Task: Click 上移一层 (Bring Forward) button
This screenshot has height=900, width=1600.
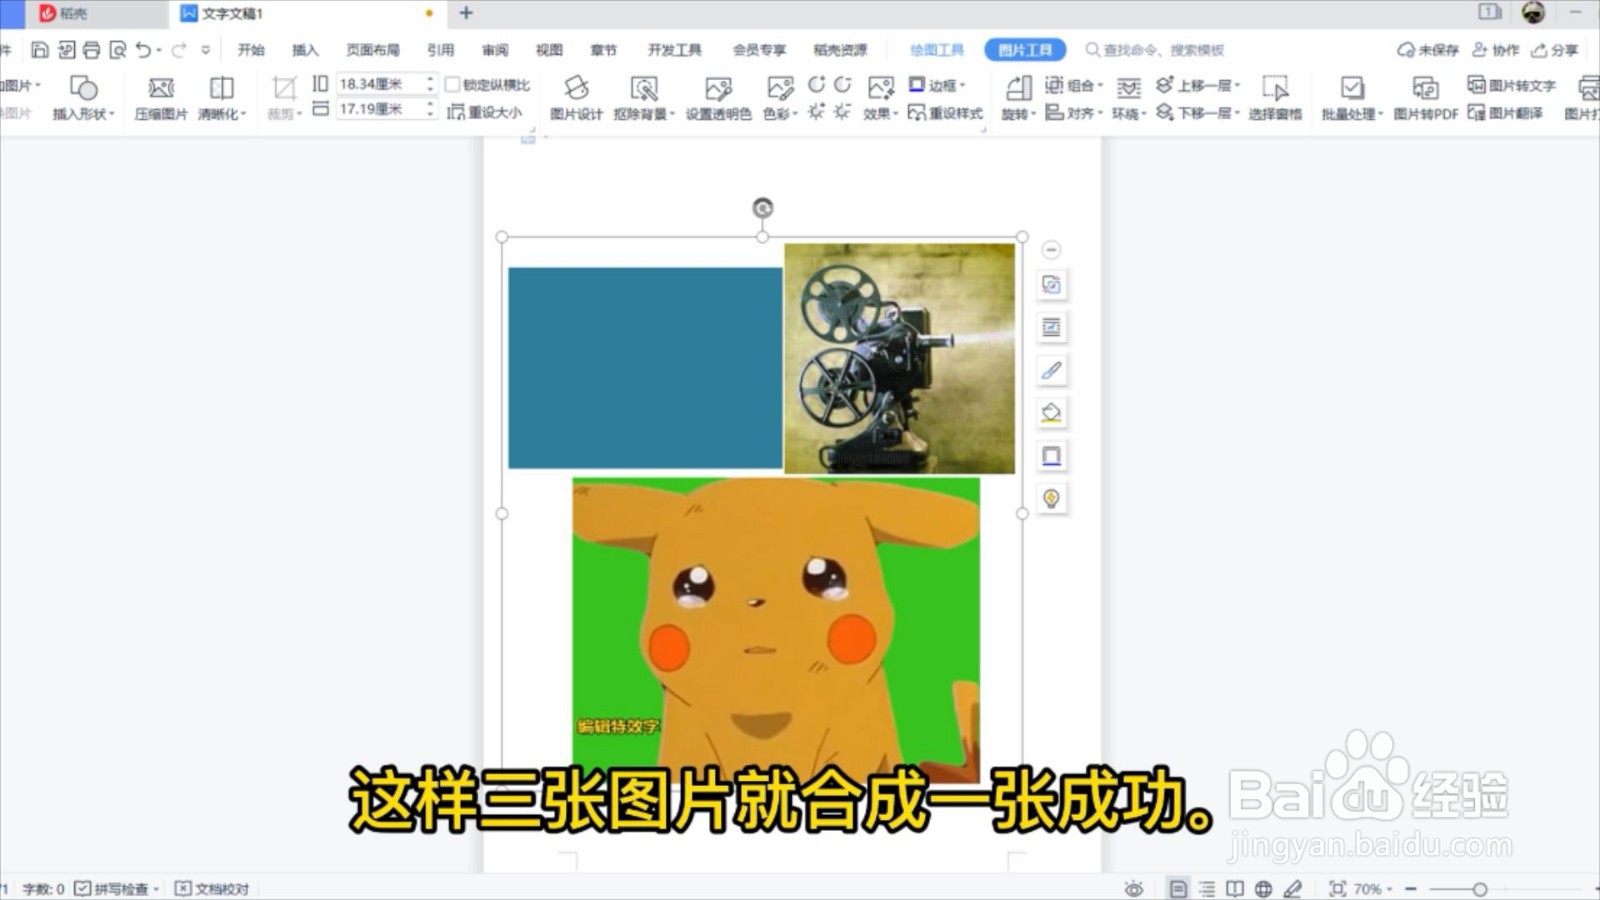Action: (x=1198, y=85)
